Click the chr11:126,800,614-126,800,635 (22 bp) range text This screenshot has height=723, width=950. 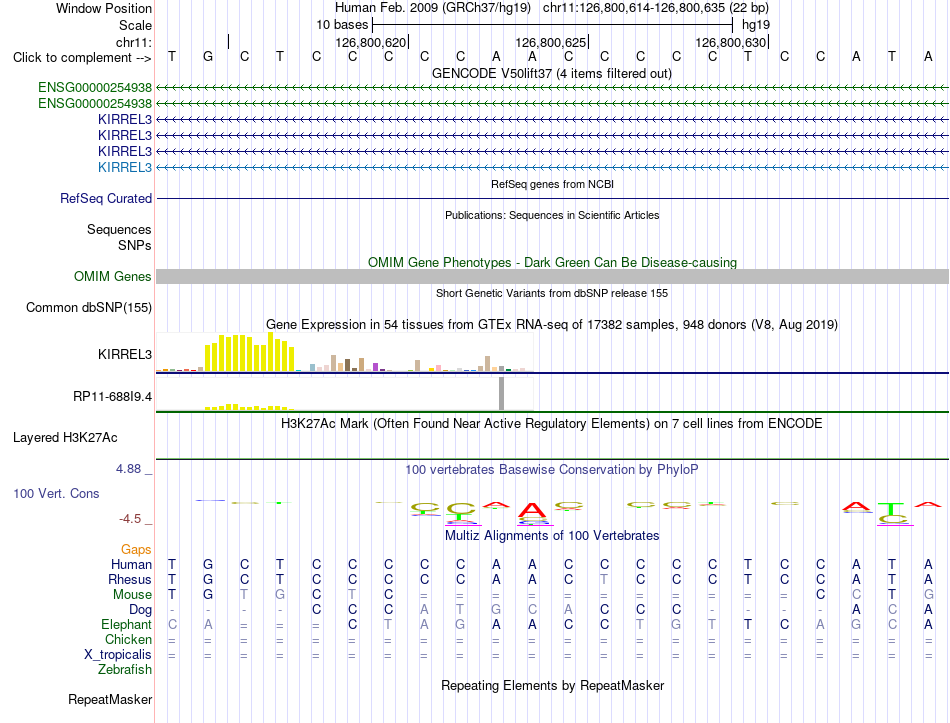click(656, 8)
